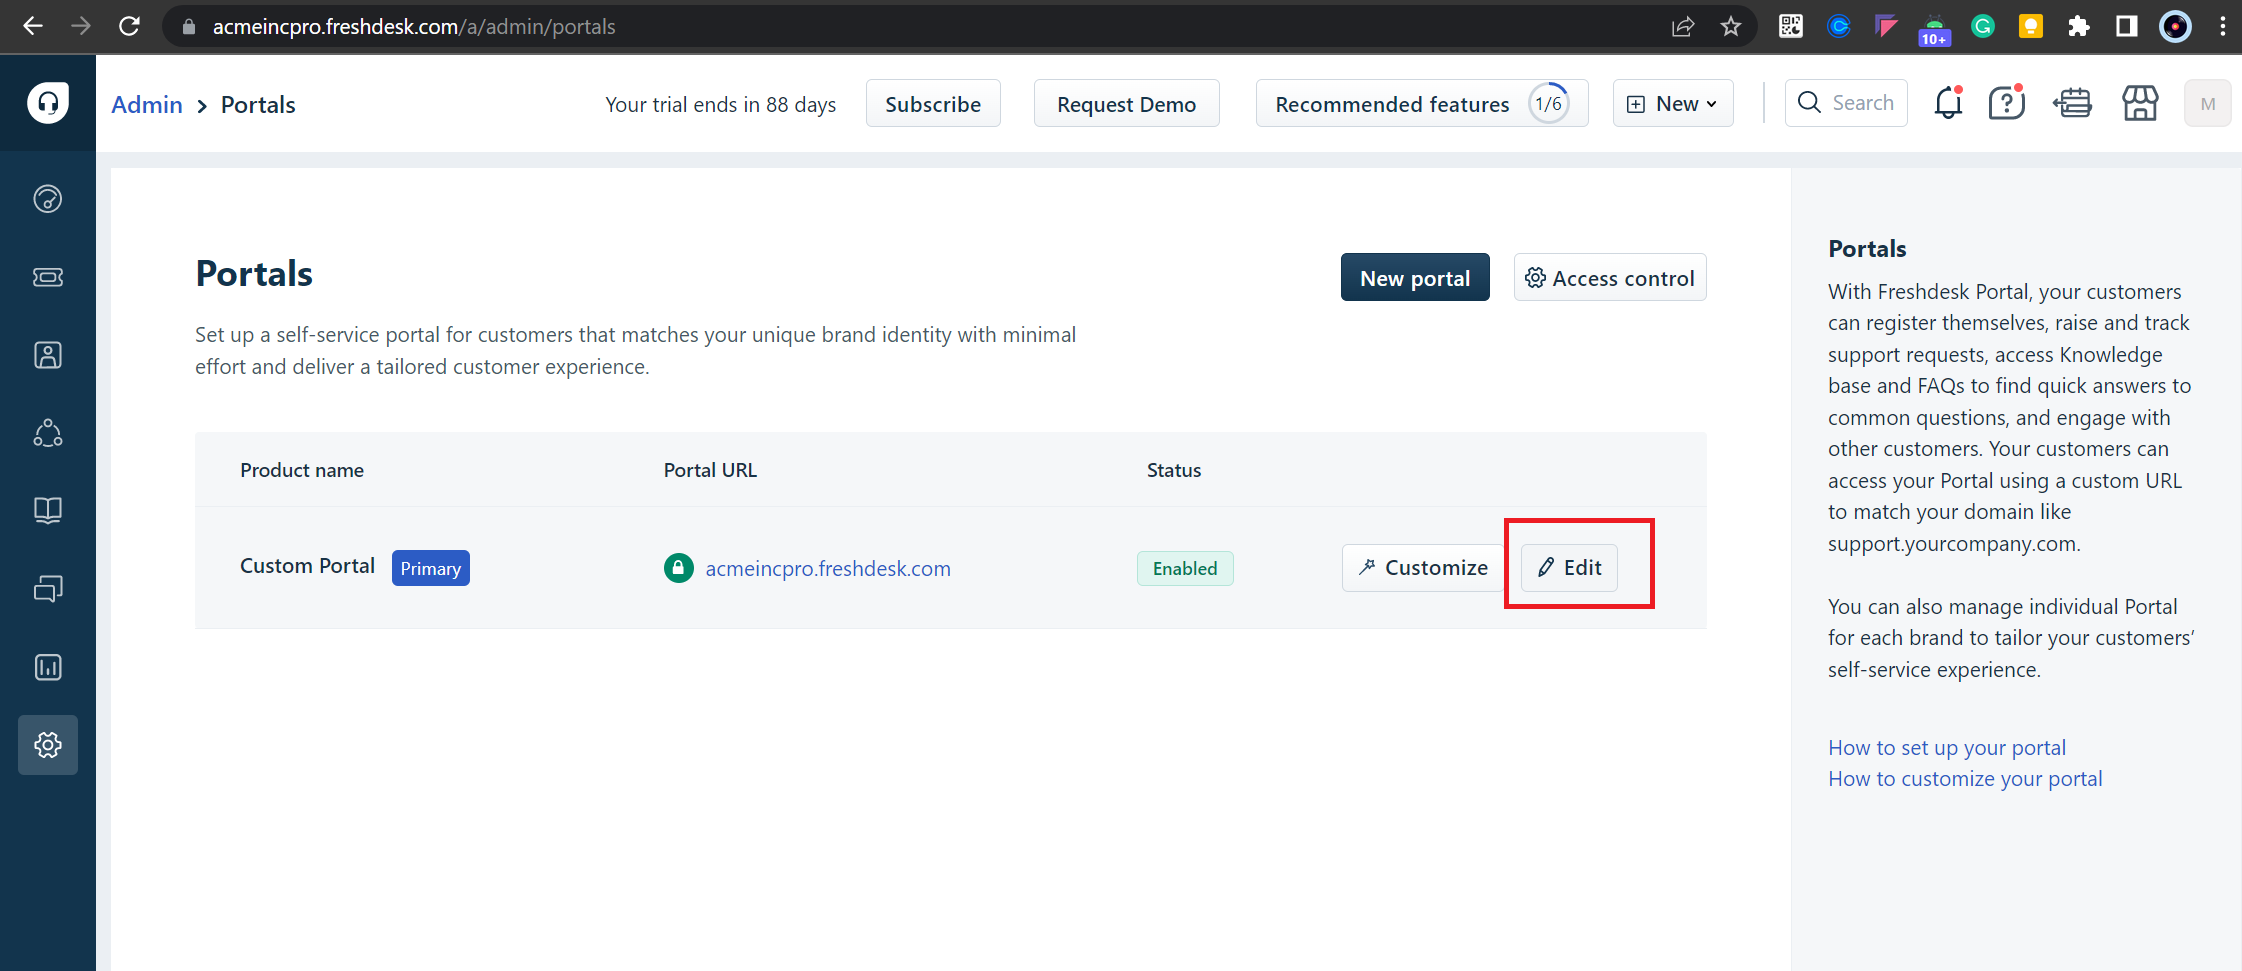Open the profile avatar M

click(2208, 103)
